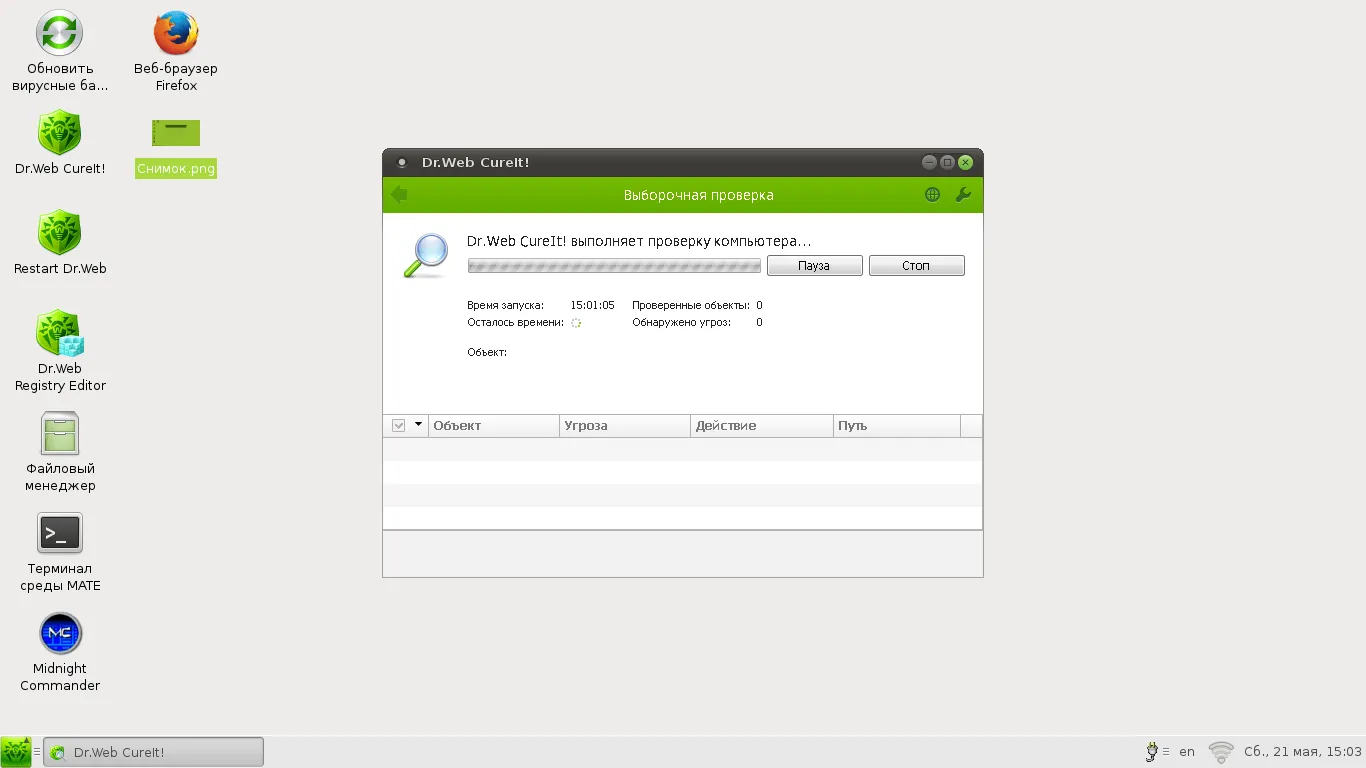Click the scan progress bar

pyautogui.click(x=614, y=266)
